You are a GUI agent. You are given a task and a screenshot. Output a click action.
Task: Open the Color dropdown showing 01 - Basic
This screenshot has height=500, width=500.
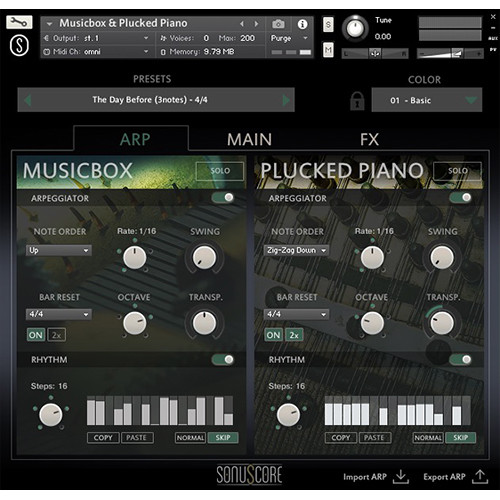pos(427,100)
